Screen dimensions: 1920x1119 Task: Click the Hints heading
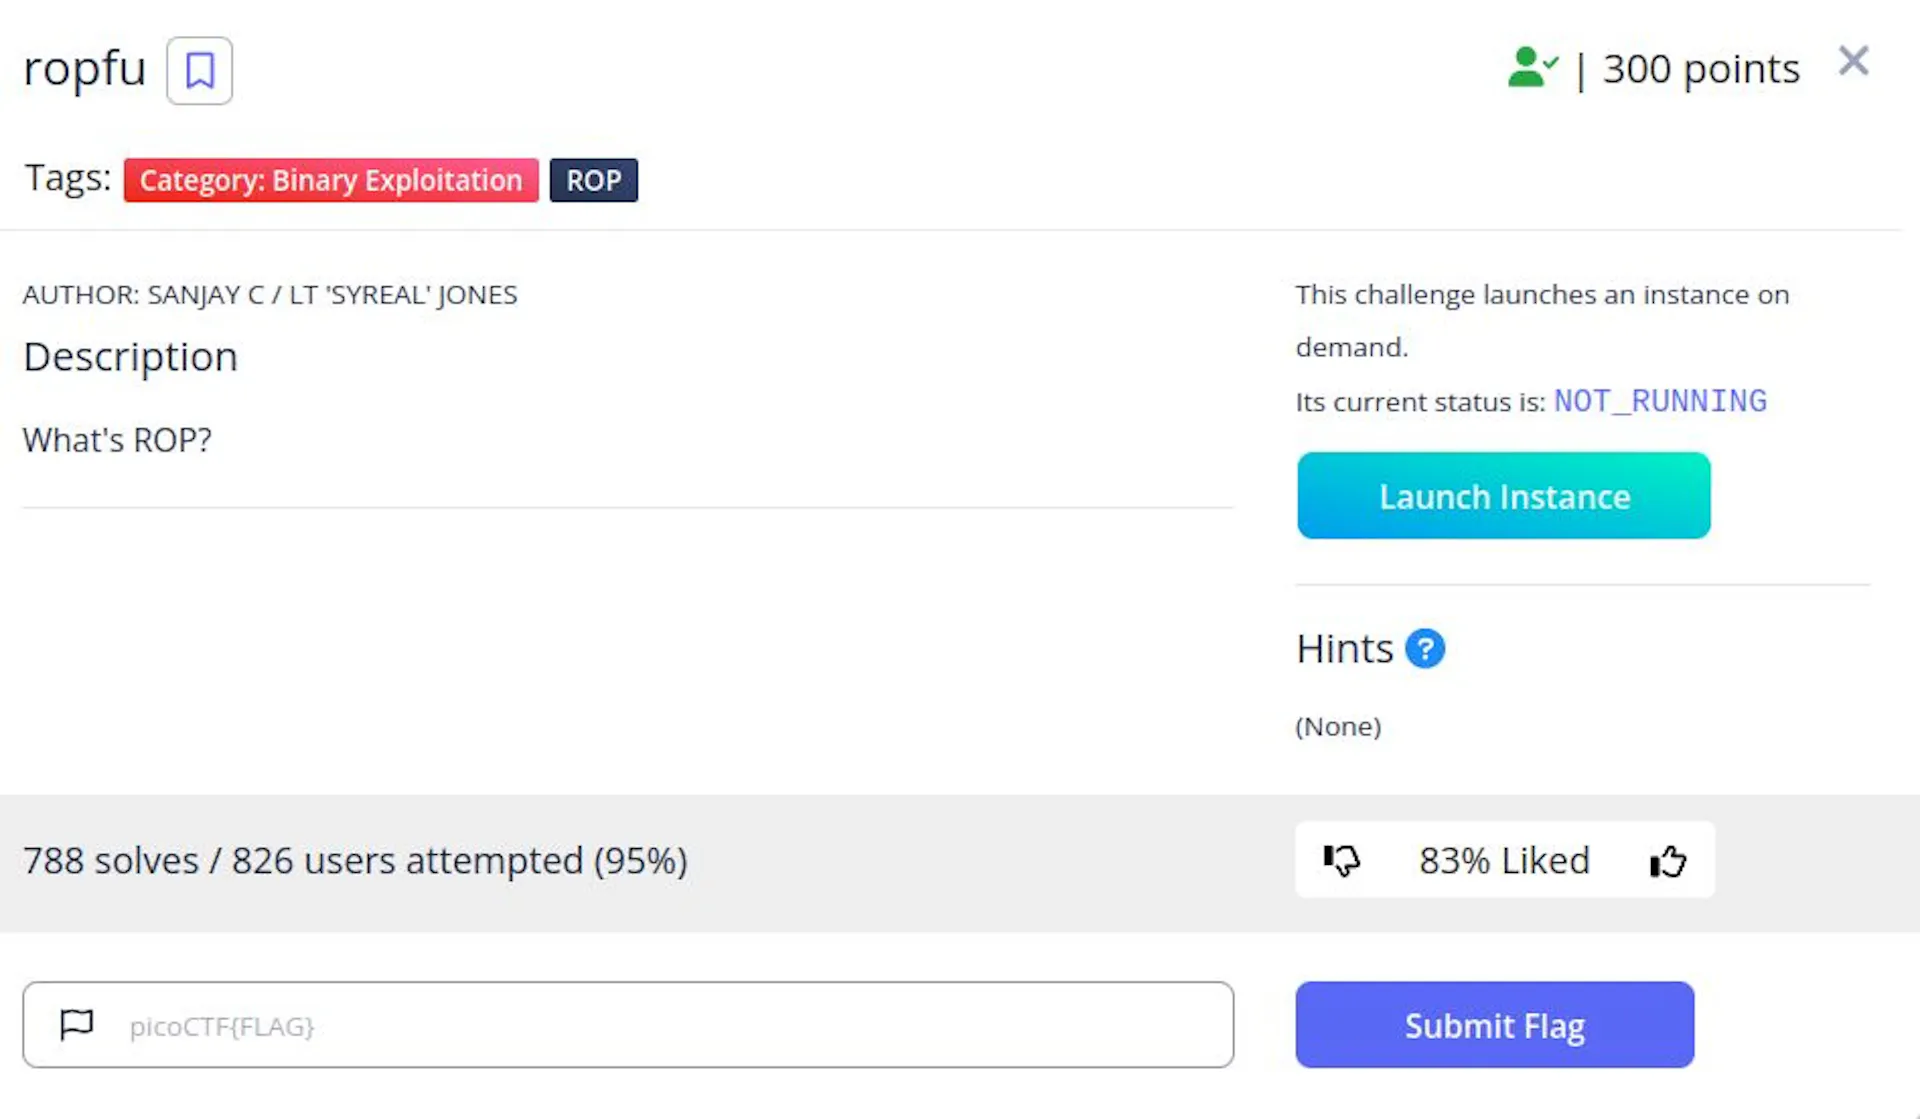1344,649
